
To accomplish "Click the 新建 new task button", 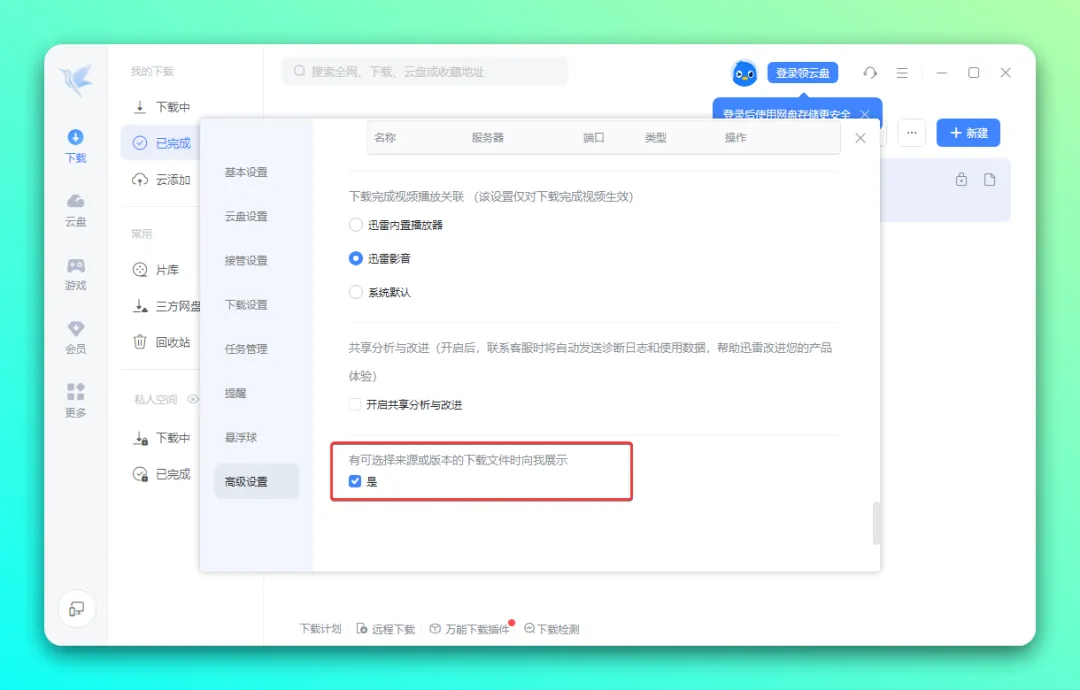I will pos(968,133).
